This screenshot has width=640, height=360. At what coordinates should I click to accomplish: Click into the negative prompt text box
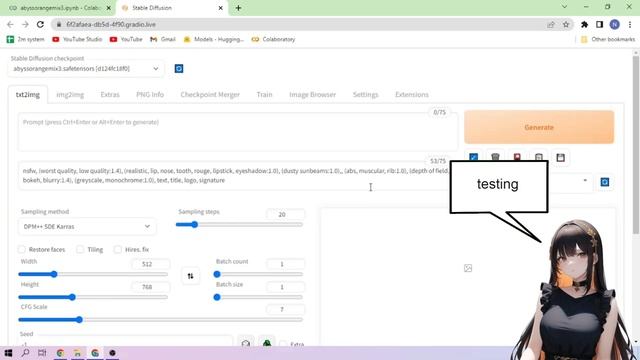click(233, 176)
